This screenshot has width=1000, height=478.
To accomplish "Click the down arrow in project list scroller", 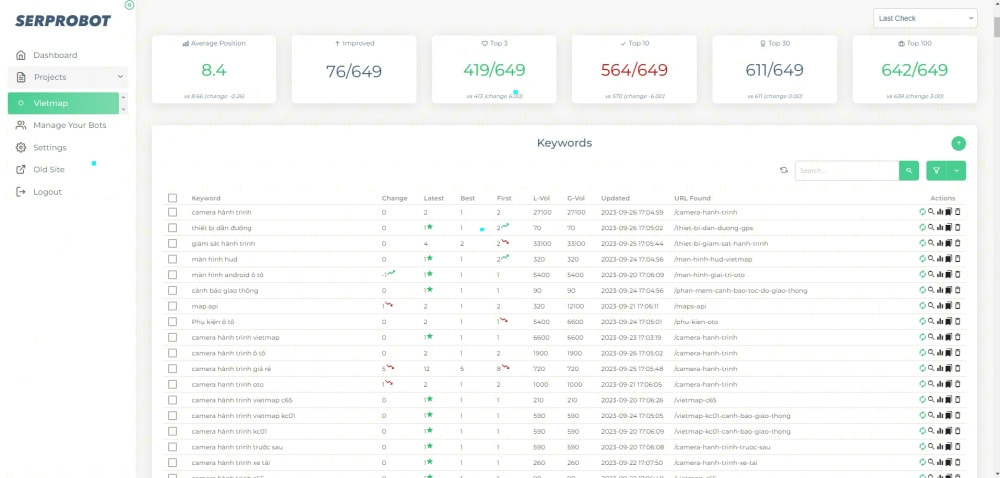I will click(123, 110).
